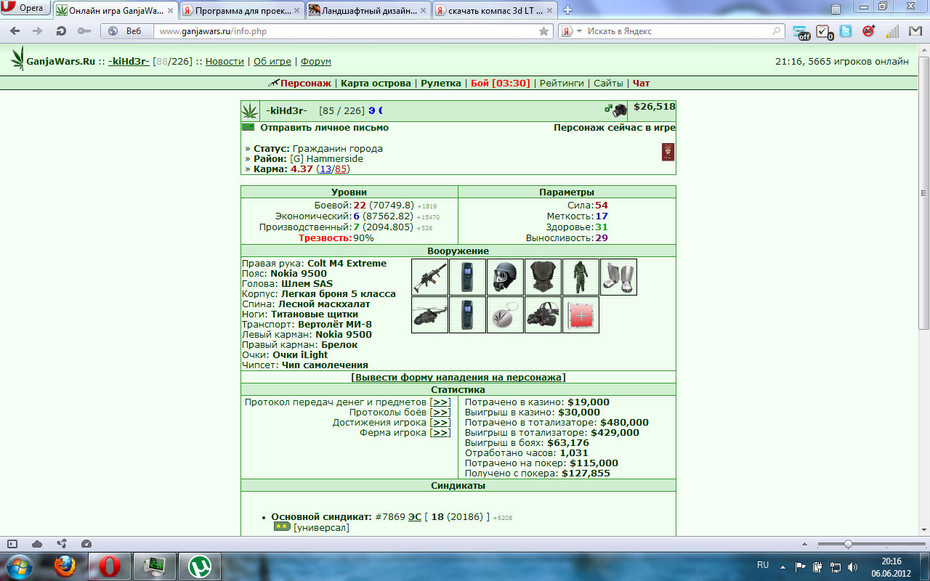This screenshot has width=930, height=581.
Task: Click the volume icon in system tray
Action: click(853, 567)
